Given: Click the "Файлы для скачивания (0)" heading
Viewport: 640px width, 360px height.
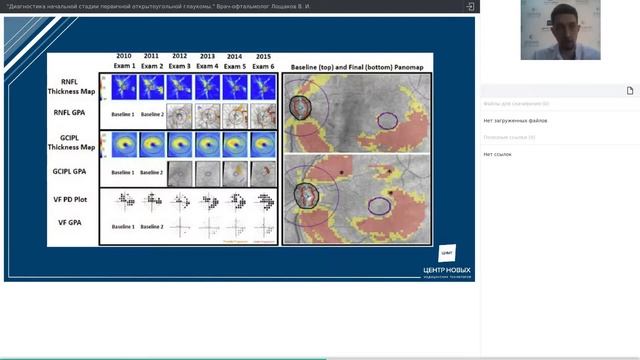Looking at the screenshot, I should coord(516,104).
